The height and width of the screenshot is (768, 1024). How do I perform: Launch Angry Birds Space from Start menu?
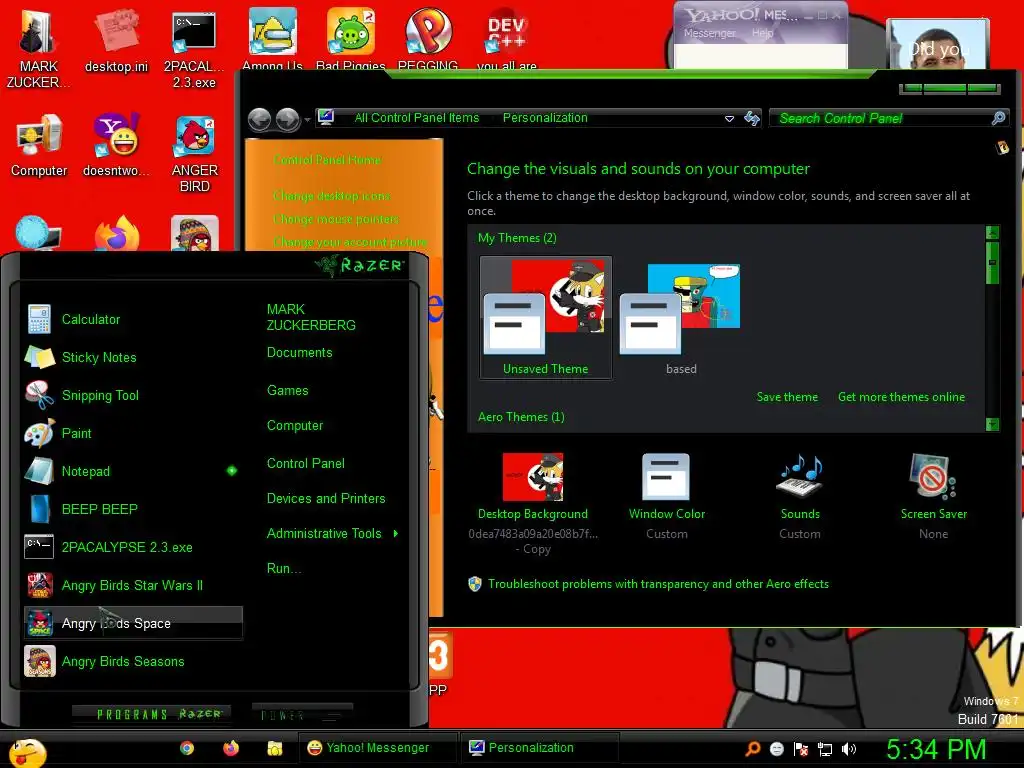click(x=133, y=623)
